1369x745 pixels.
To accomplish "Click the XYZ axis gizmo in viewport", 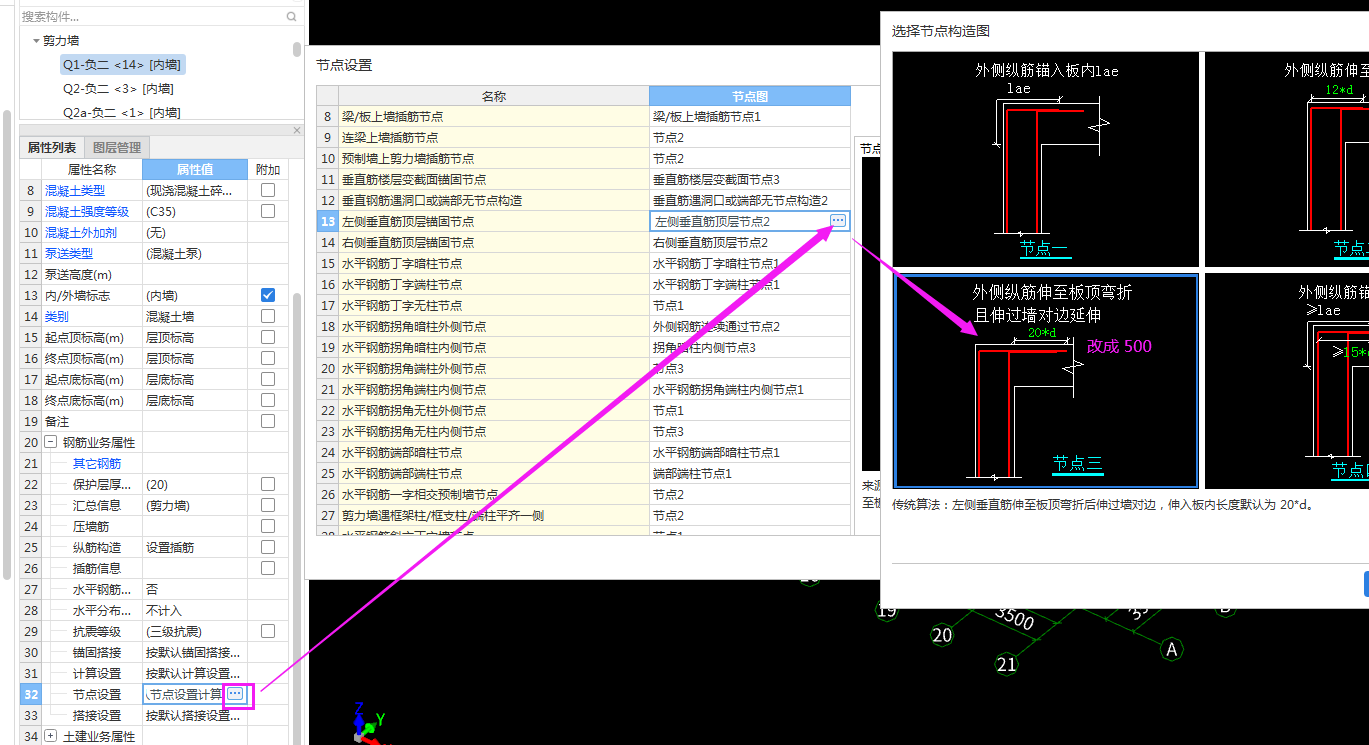I will (x=366, y=725).
